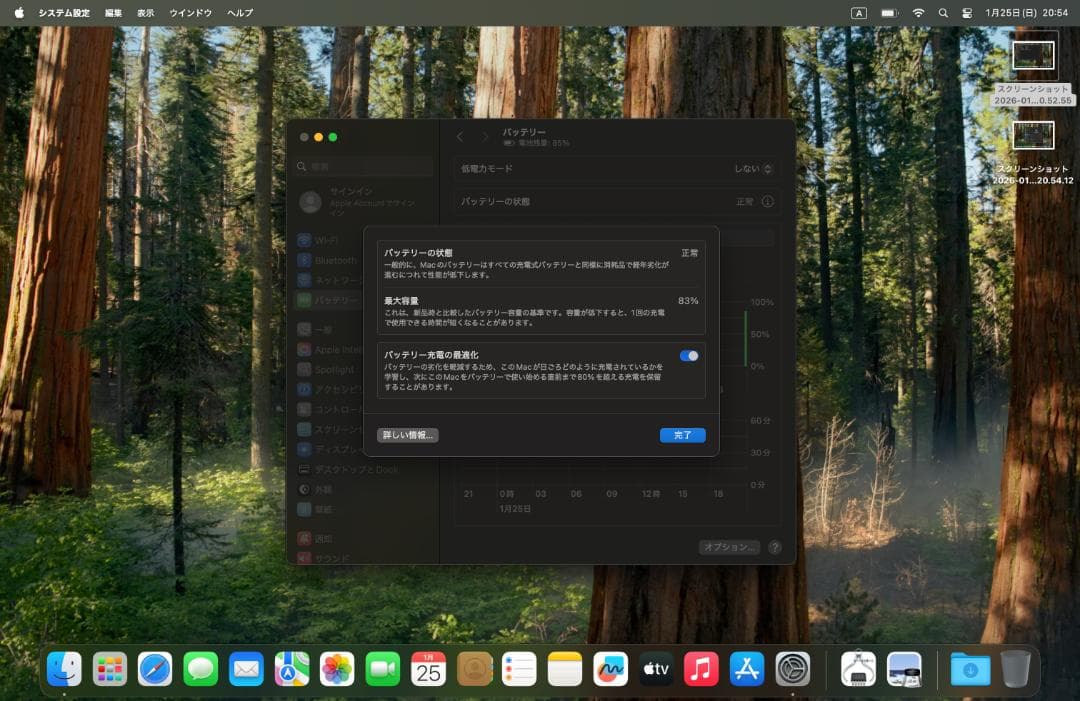Click the Wi-Fi status icon in menu bar
This screenshot has width=1080, height=701.
918,13
